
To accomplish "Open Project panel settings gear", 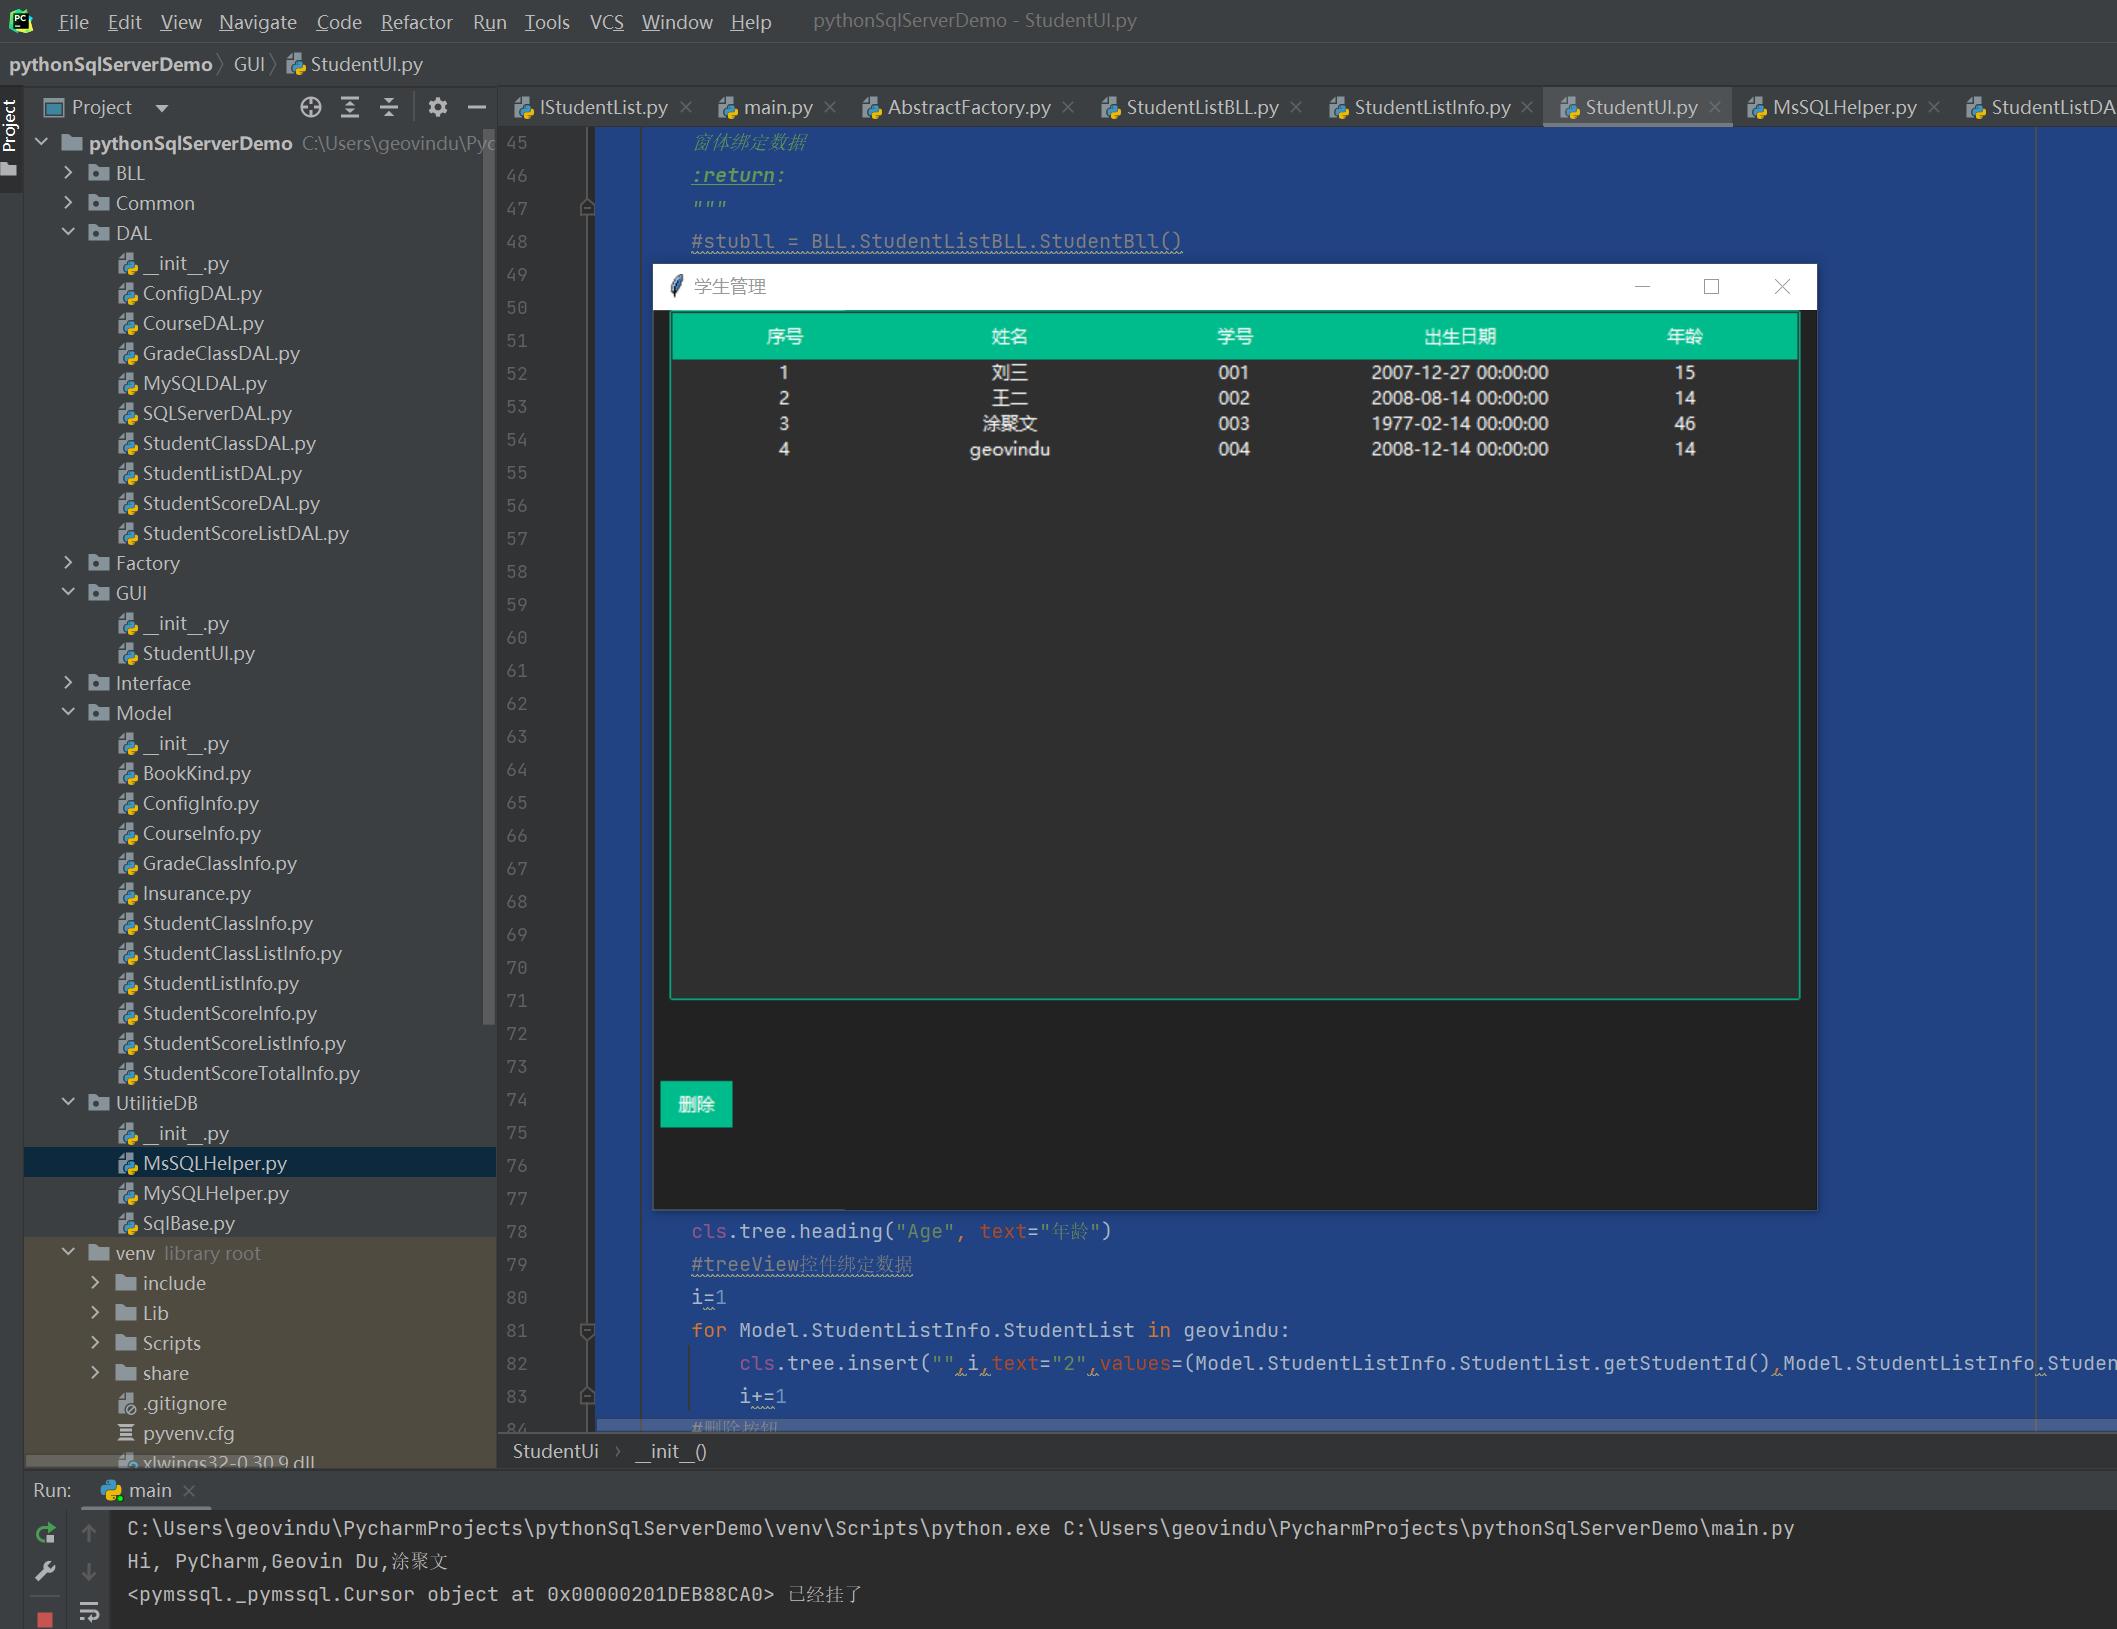I will pyautogui.click(x=438, y=107).
